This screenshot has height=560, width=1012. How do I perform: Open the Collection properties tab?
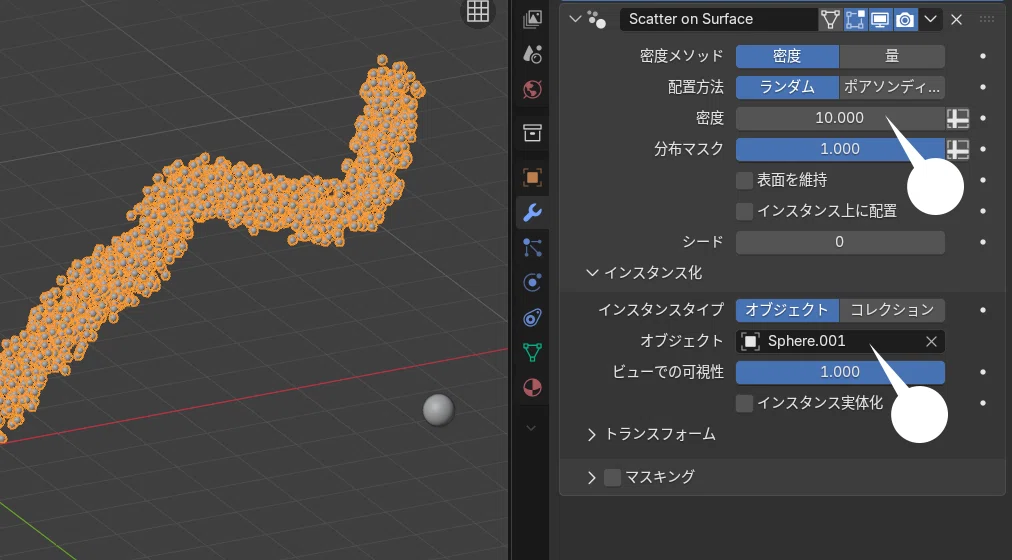[532, 133]
